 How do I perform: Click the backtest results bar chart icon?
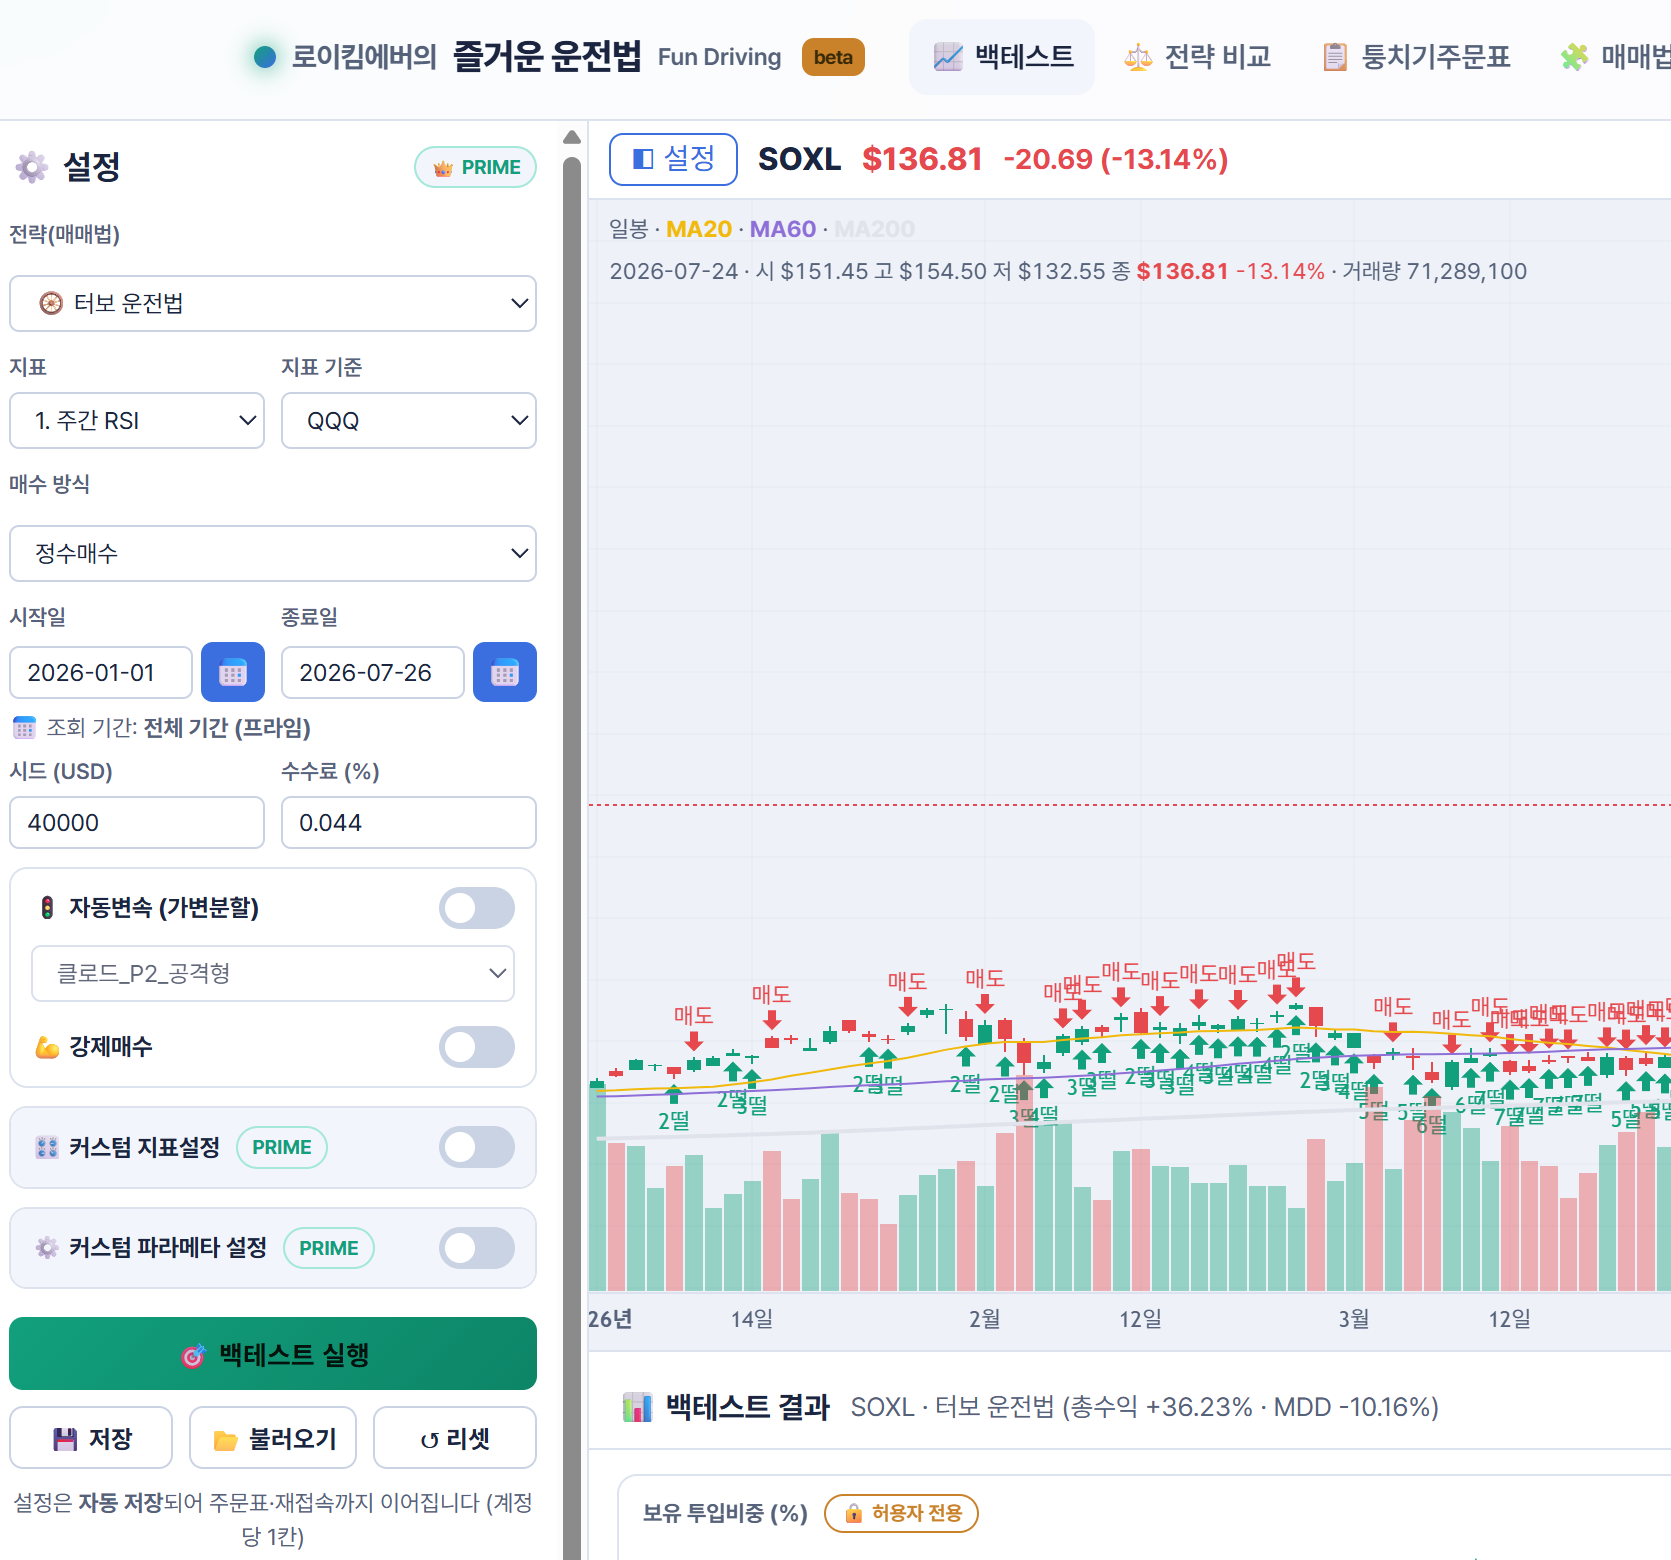click(637, 1407)
